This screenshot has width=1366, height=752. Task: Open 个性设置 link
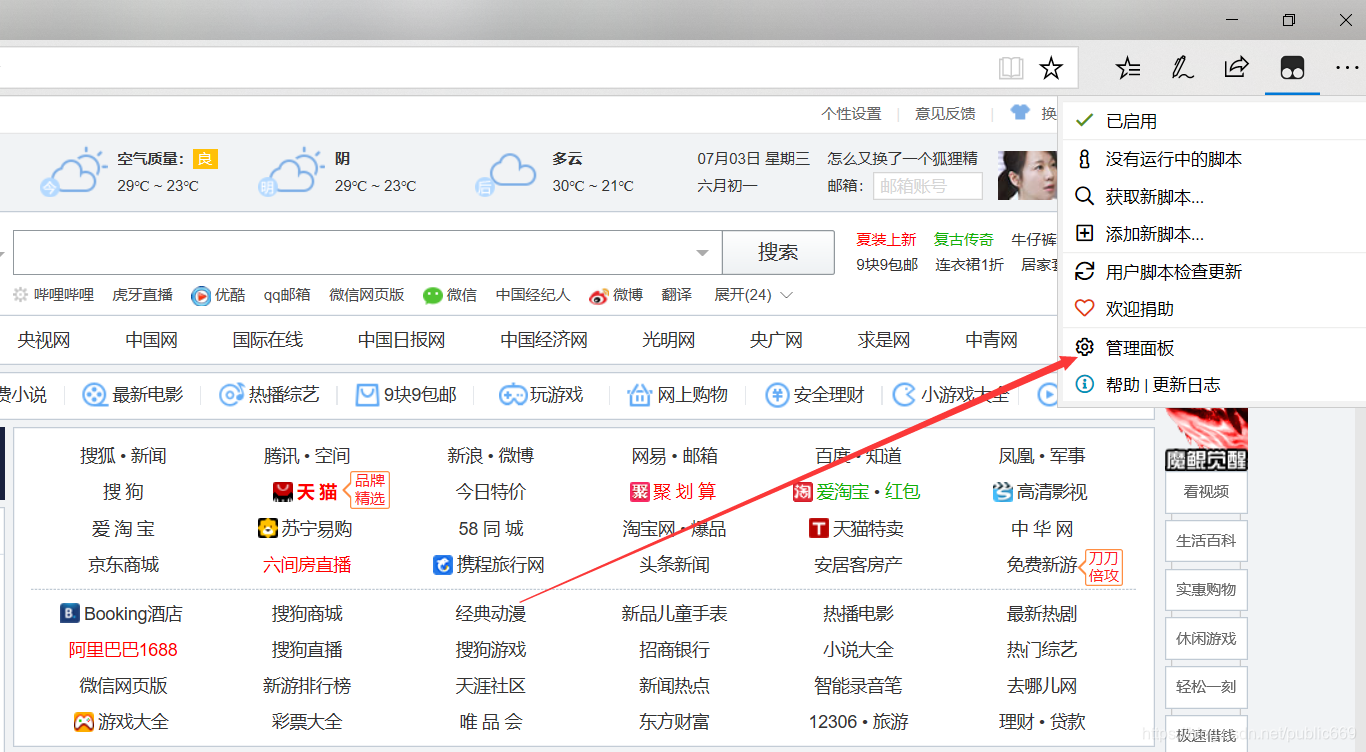(852, 114)
